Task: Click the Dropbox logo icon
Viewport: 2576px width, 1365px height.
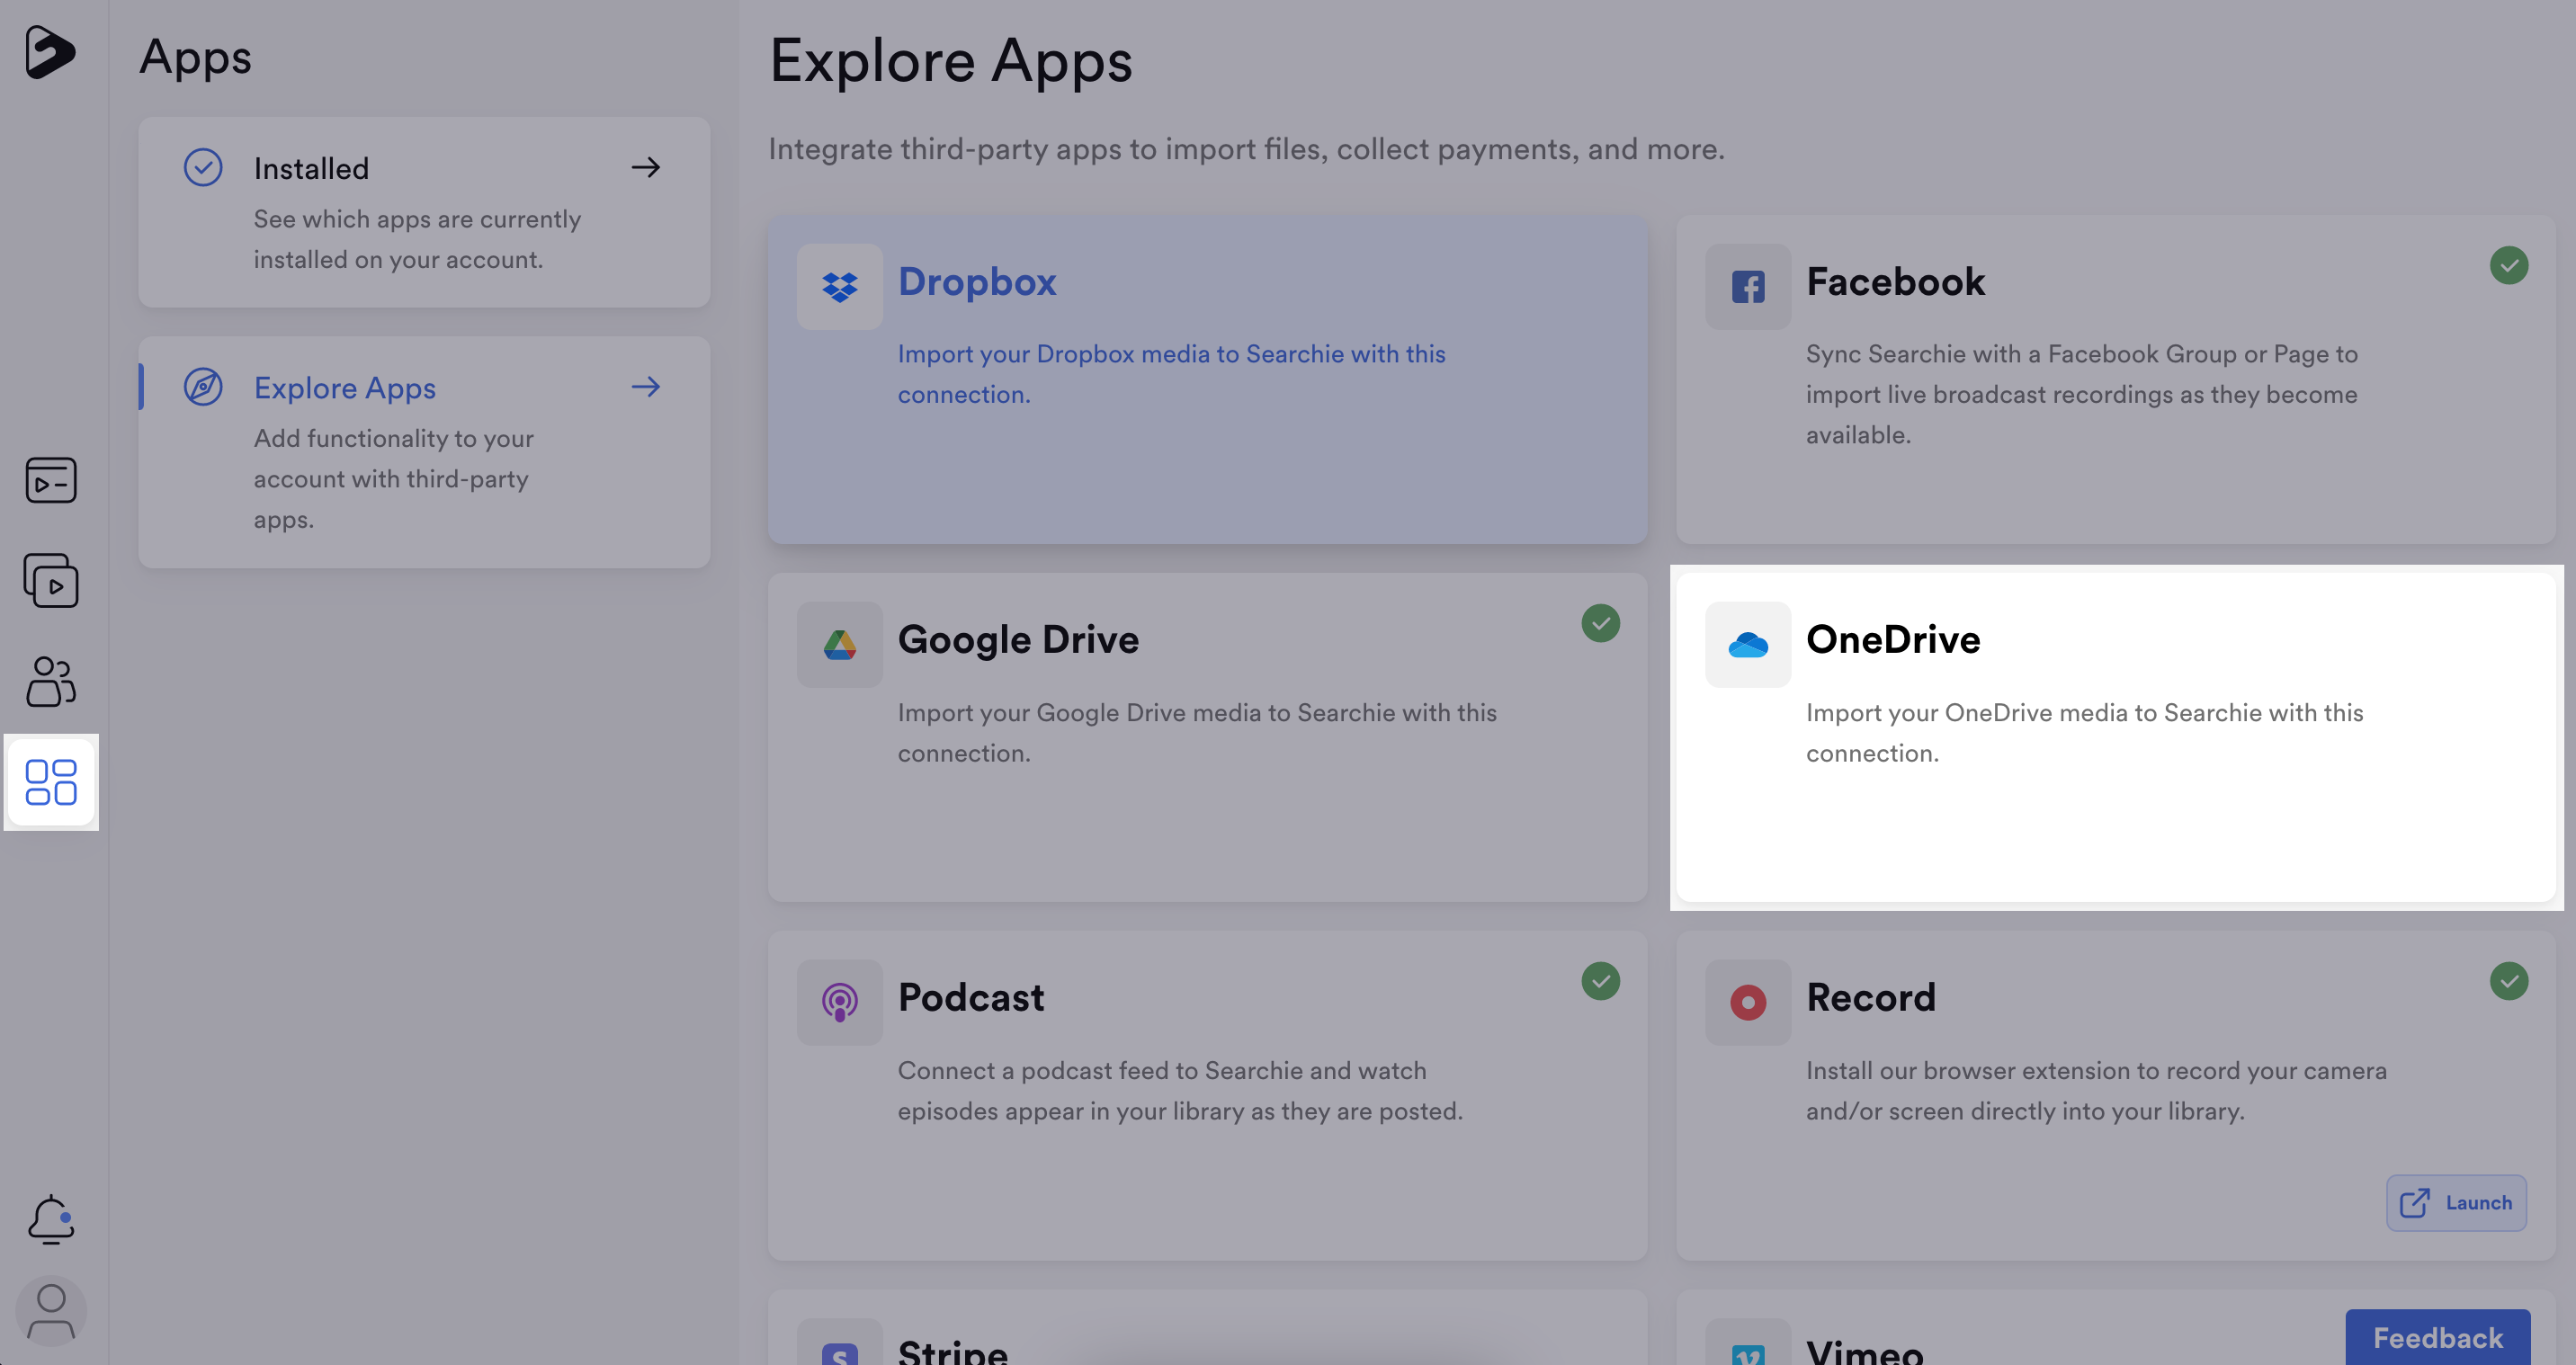Action: click(x=840, y=287)
